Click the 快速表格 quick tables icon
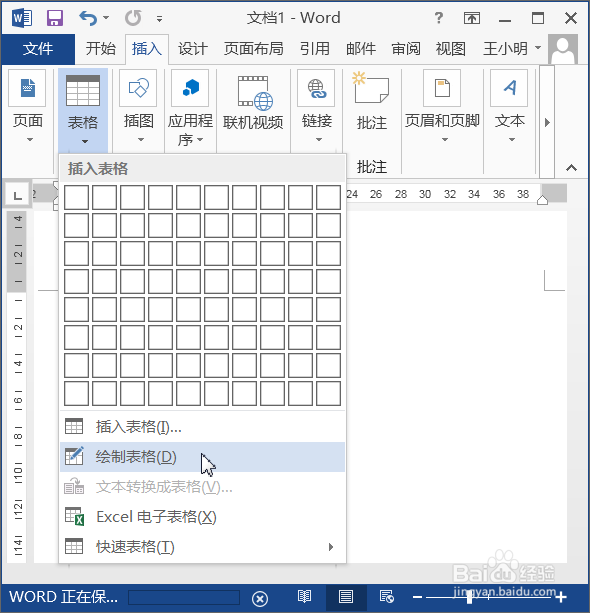 (74, 546)
